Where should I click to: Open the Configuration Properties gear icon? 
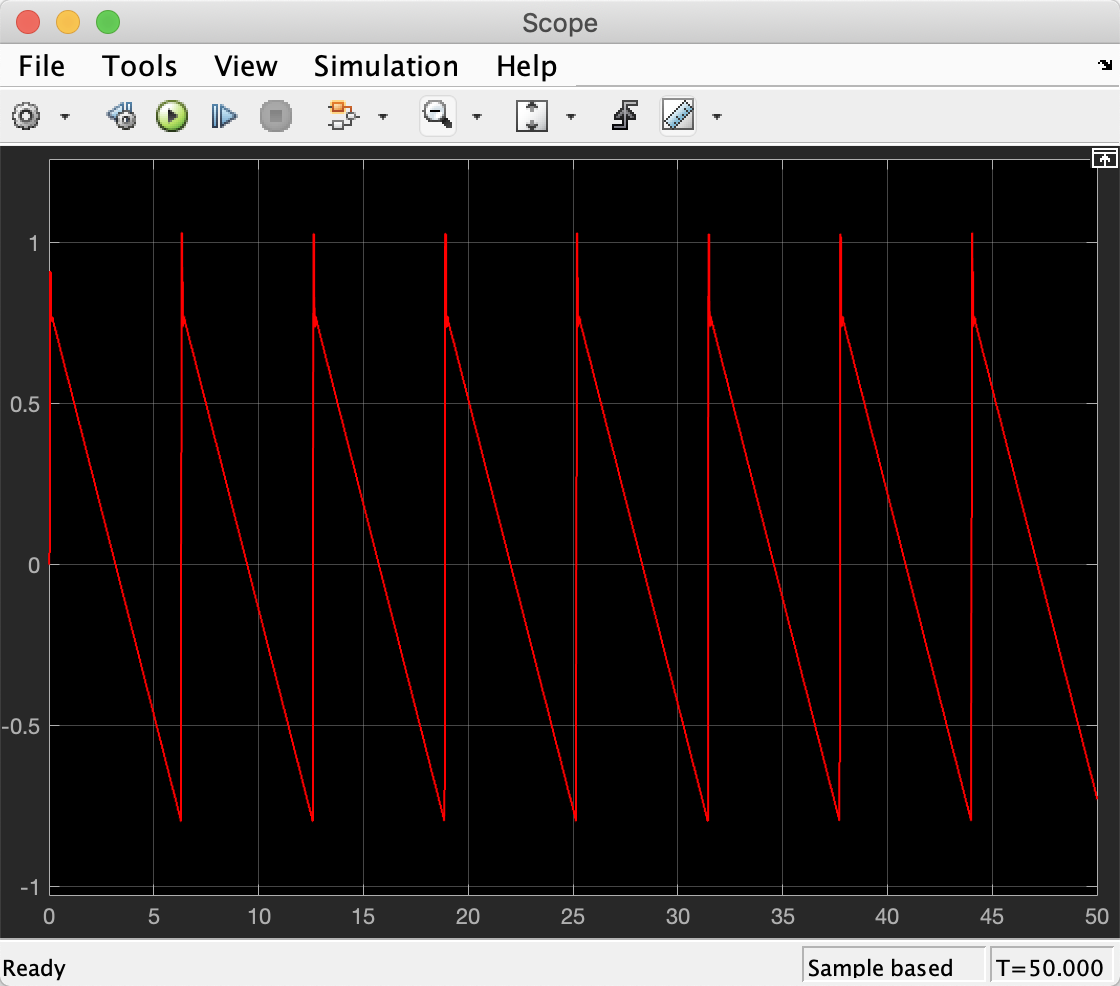[26, 116]
